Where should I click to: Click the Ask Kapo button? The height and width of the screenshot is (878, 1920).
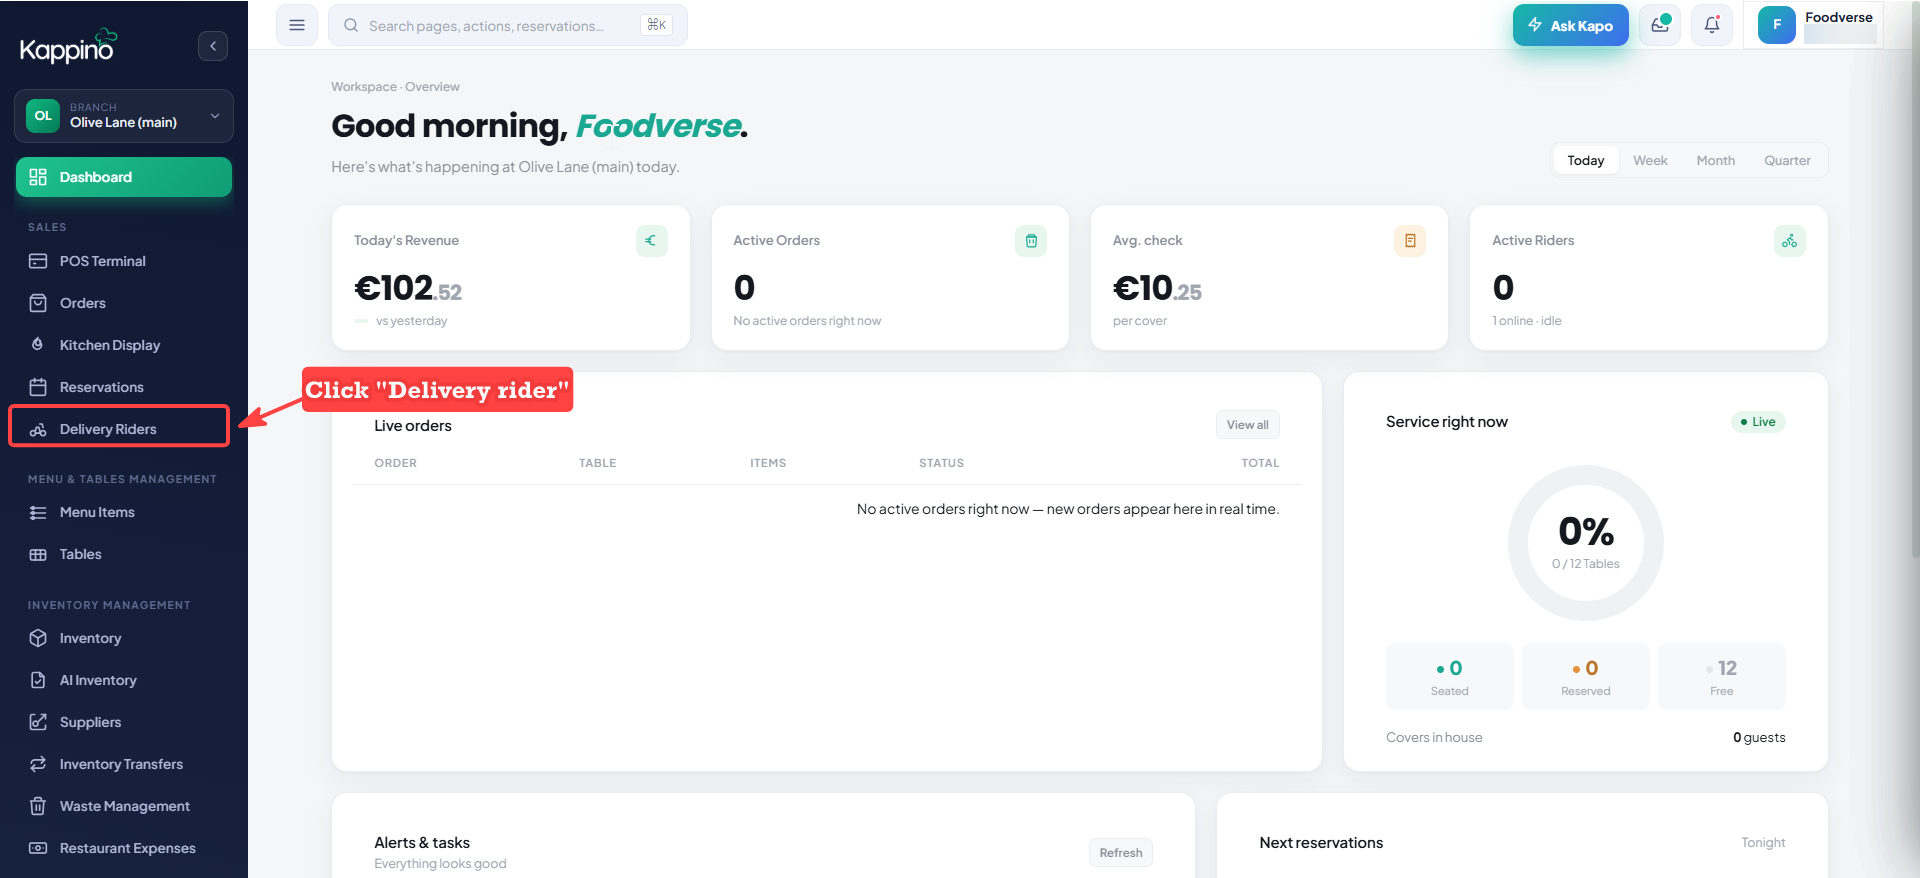click(x=1571, y=25)
